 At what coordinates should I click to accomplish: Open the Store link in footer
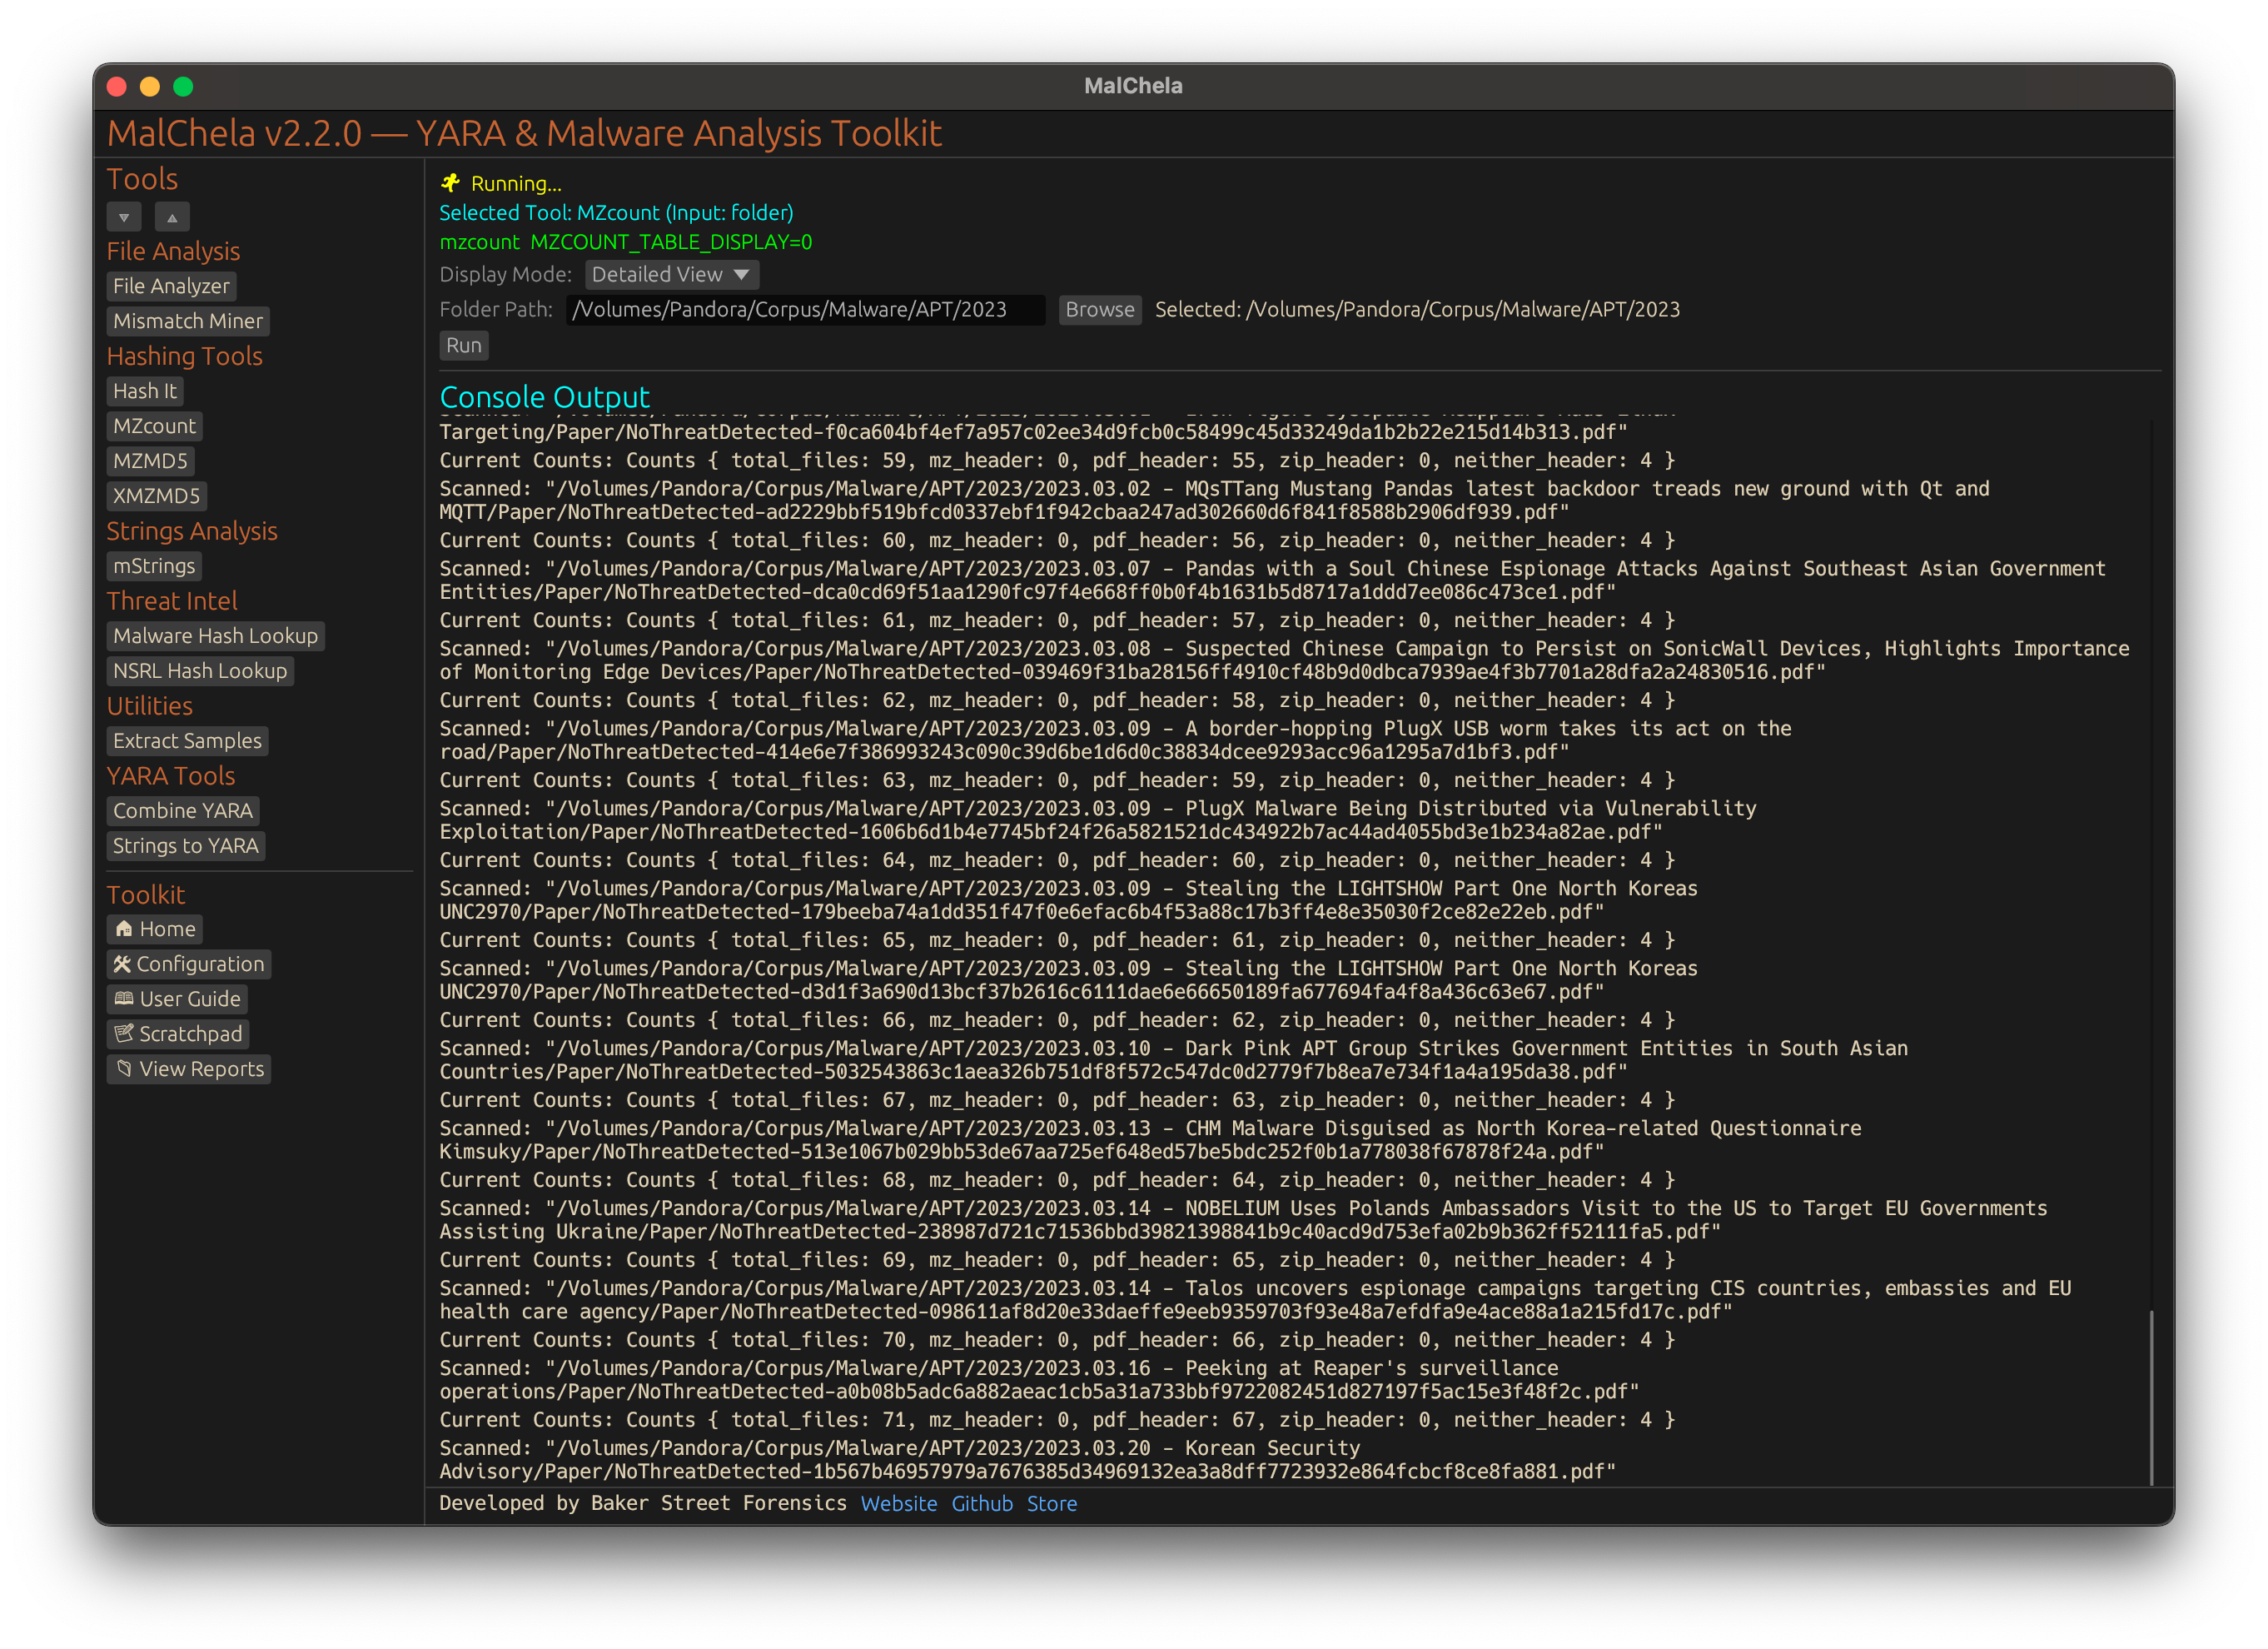(1052, 1504)
